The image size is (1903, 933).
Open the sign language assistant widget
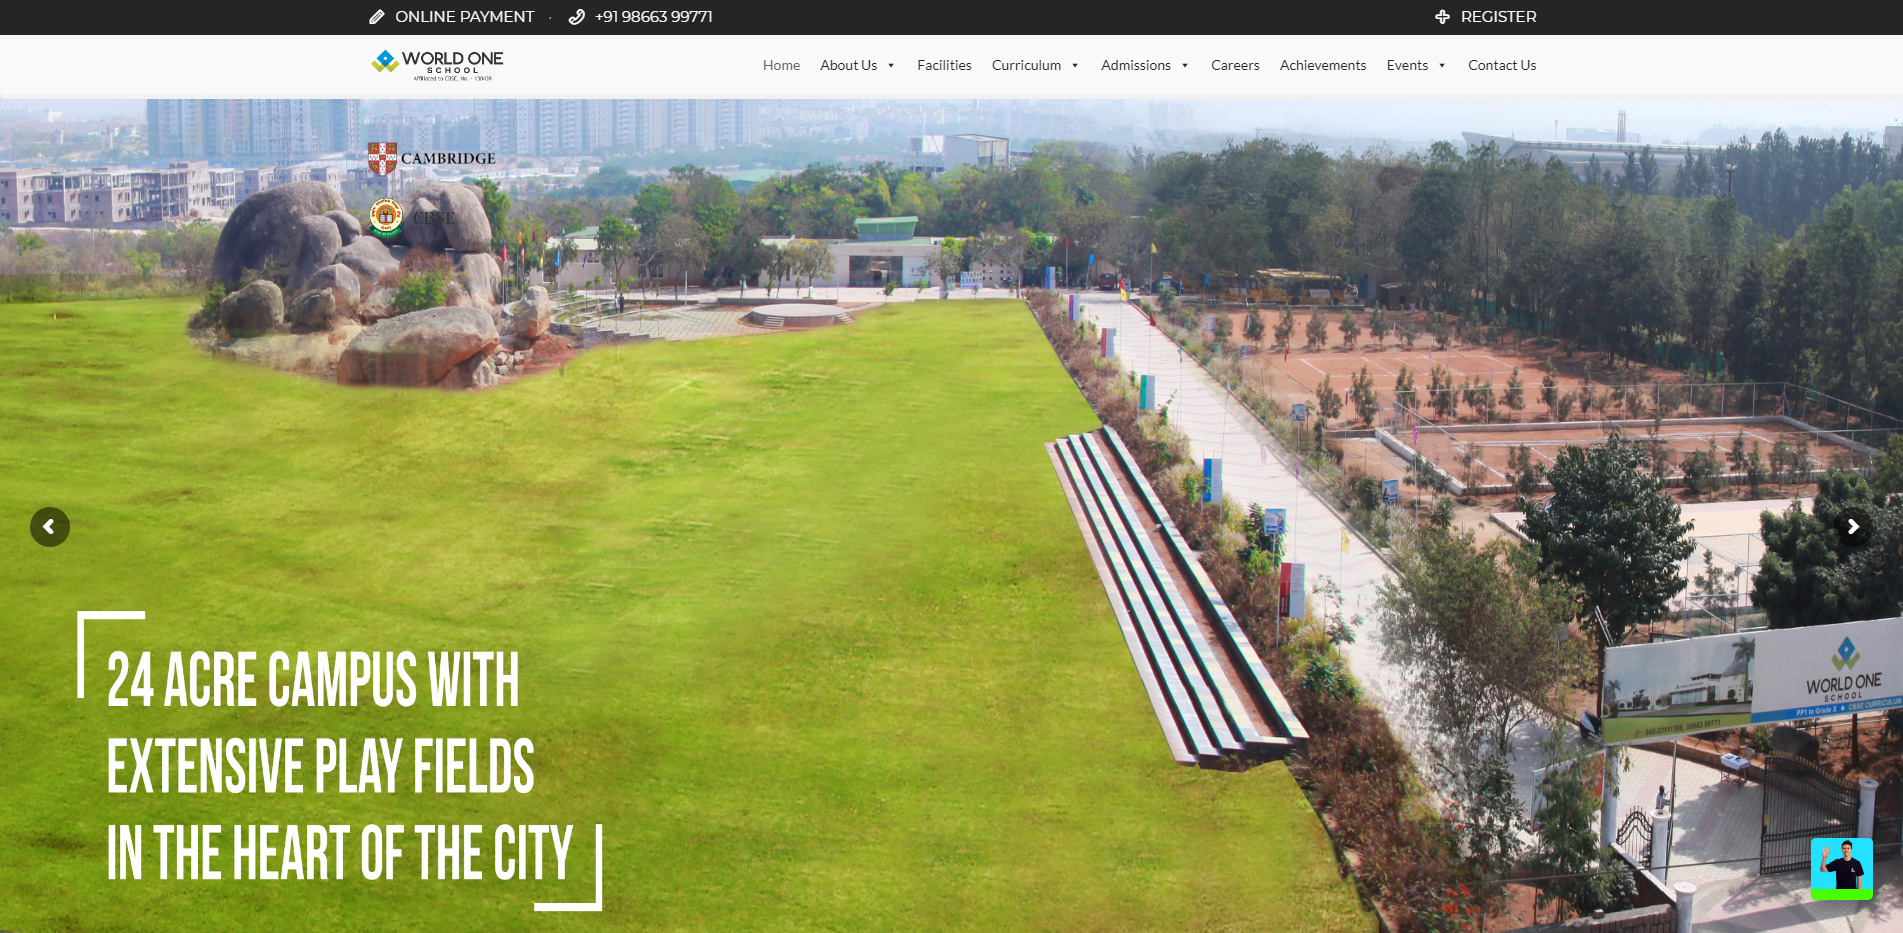[x=1841, y=867]
